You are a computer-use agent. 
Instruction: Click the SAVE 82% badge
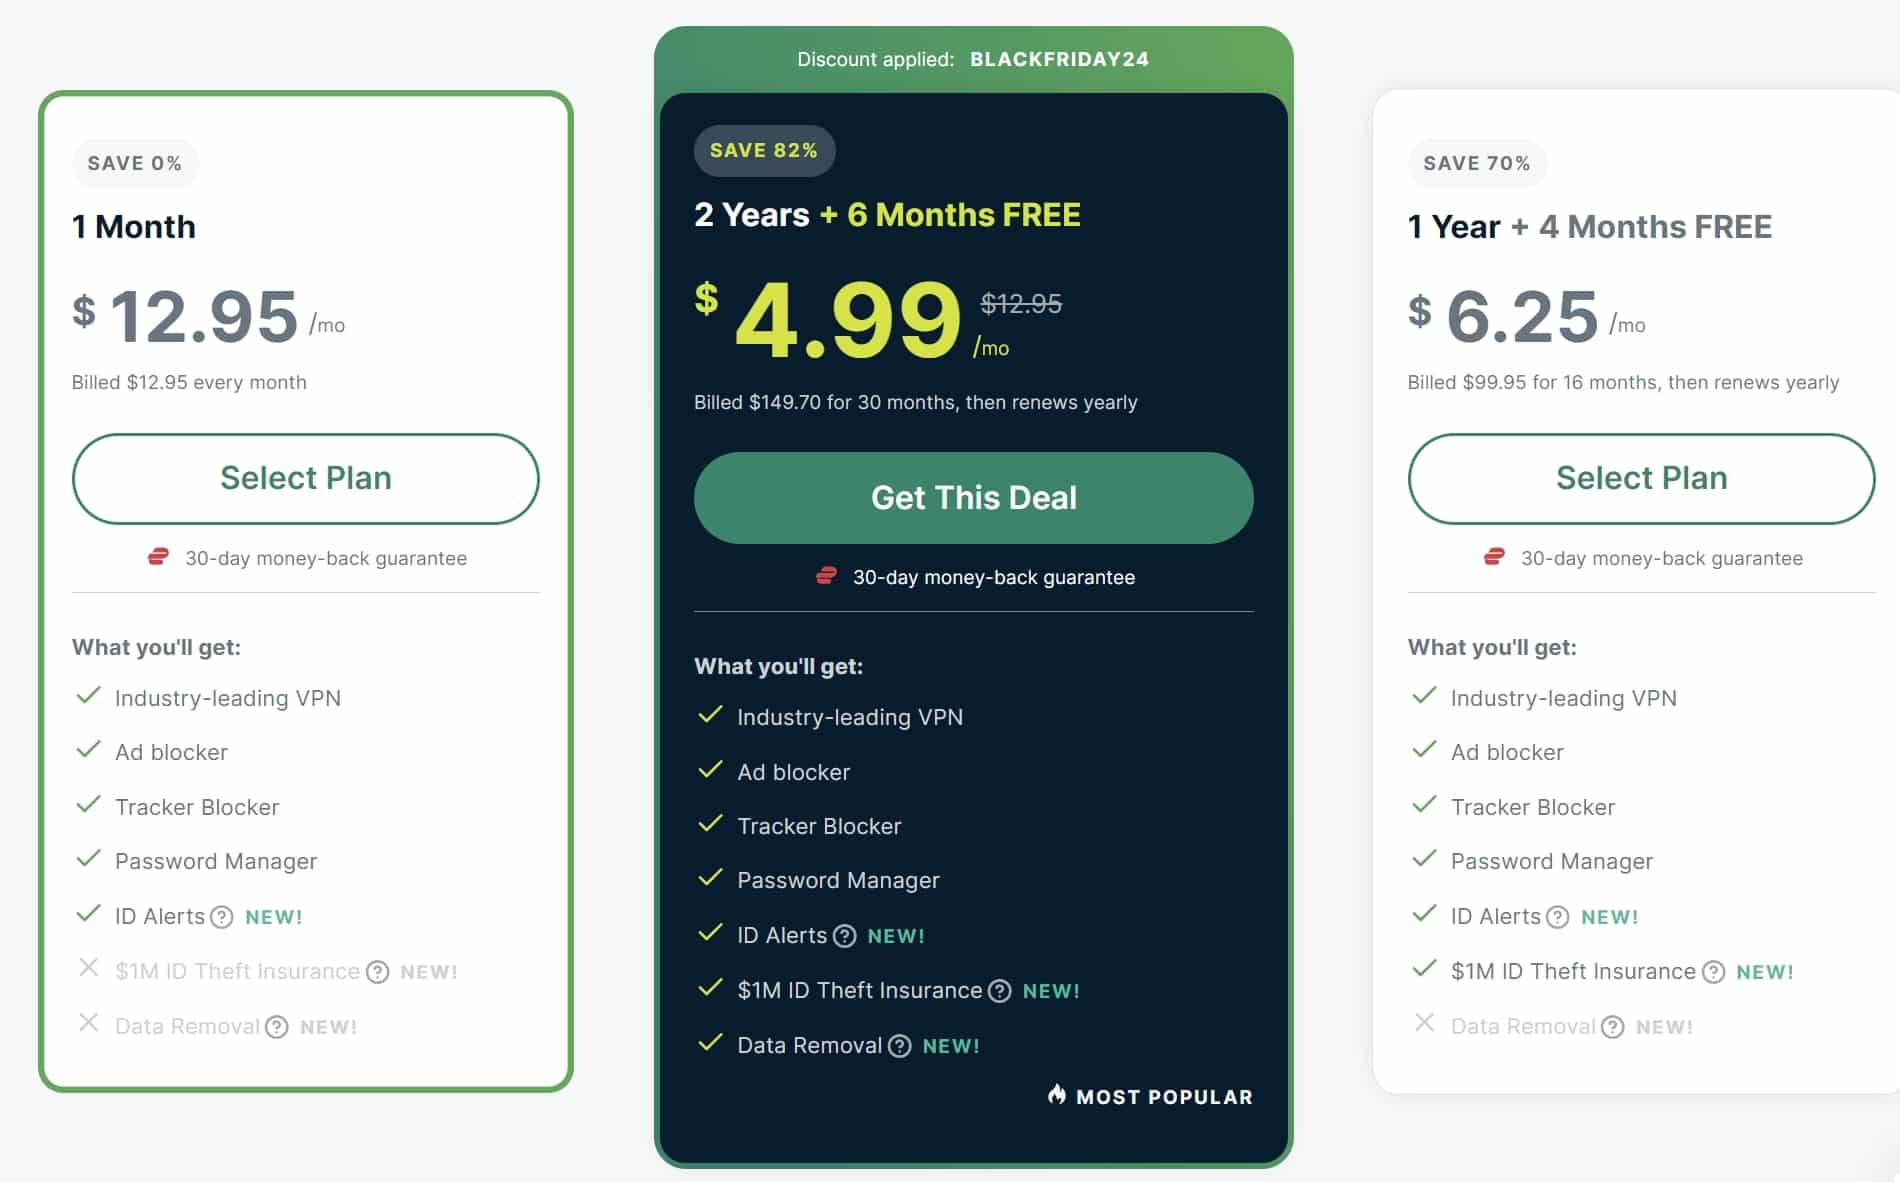click(x=764, y=151)
